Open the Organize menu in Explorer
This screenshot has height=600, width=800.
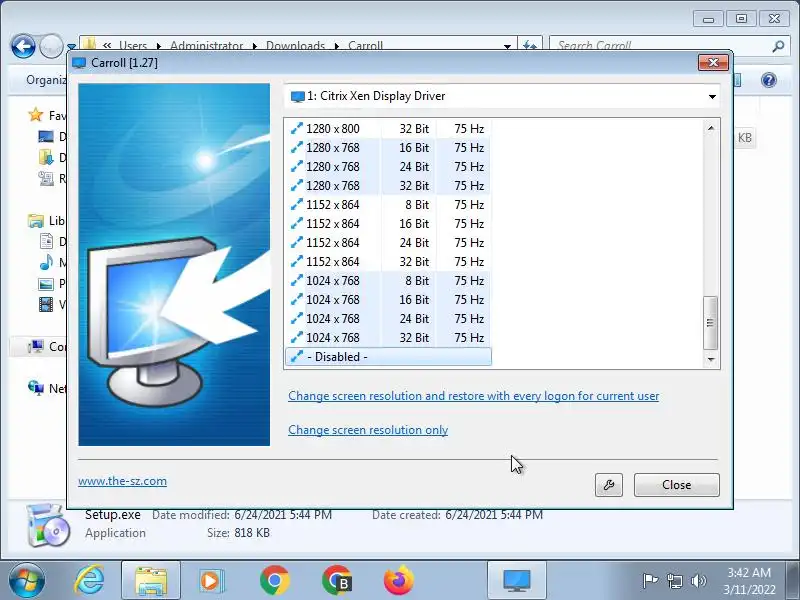(46, 80)
